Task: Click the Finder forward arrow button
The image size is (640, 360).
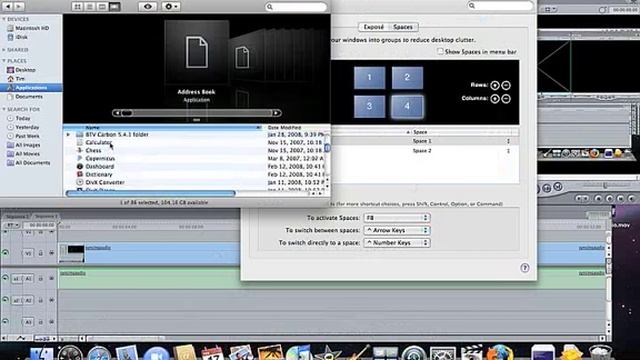Action: [19, 7]
